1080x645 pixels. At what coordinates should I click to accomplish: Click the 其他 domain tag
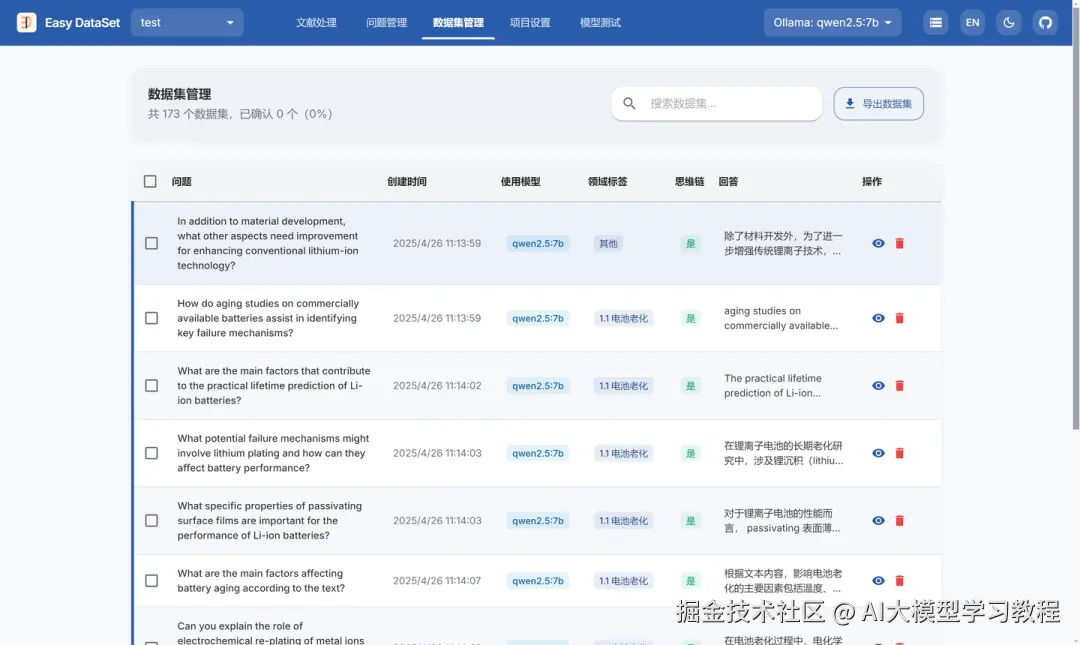click(x=608, y=243)
